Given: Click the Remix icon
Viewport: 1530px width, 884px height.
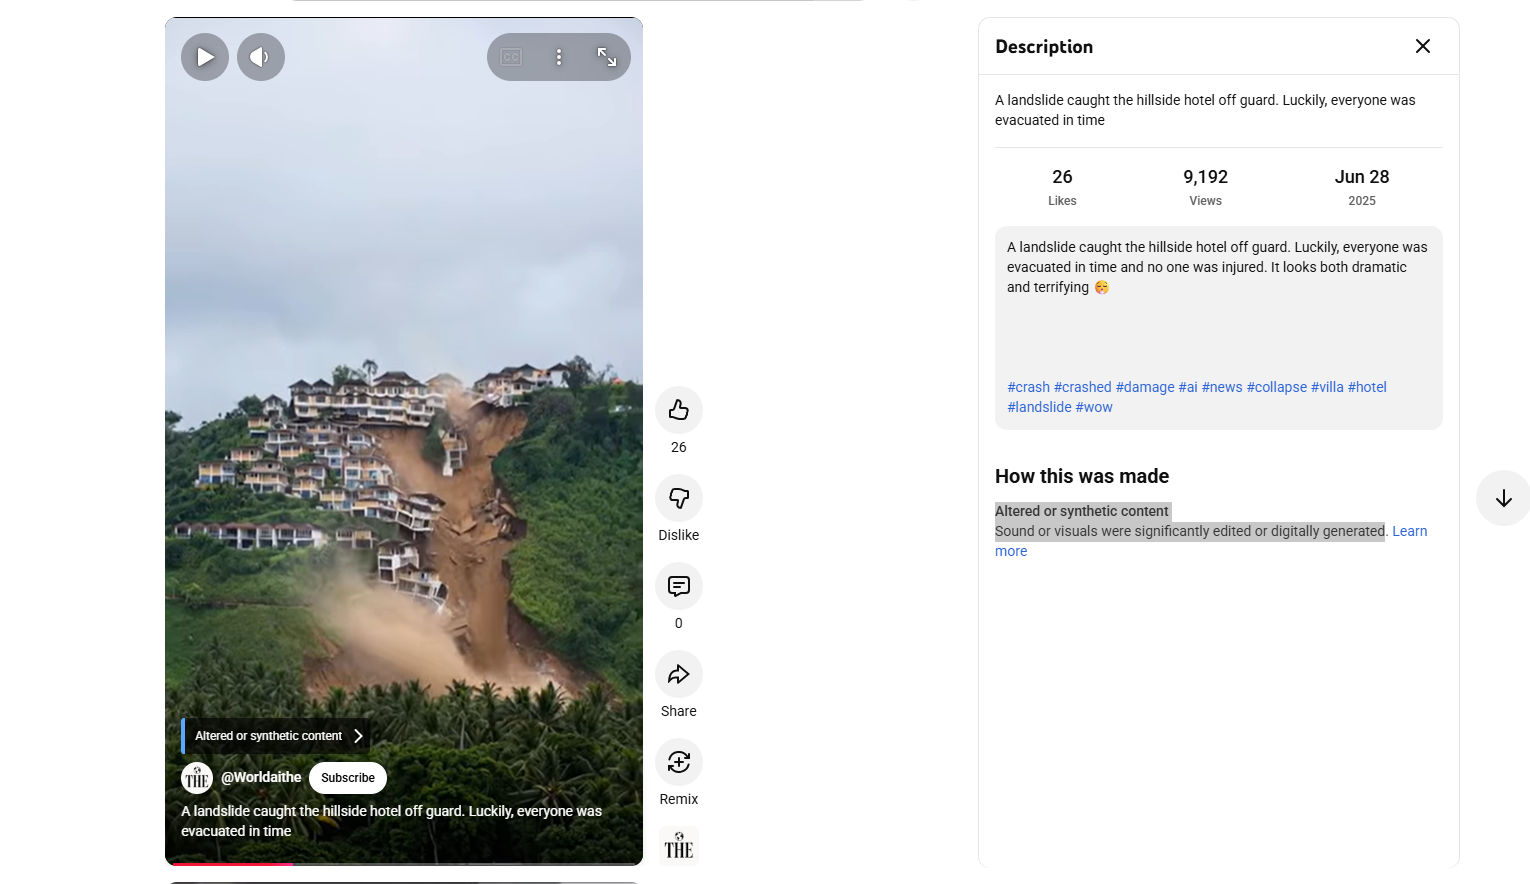Looking at the screenshot, I should tap(678, 762).
